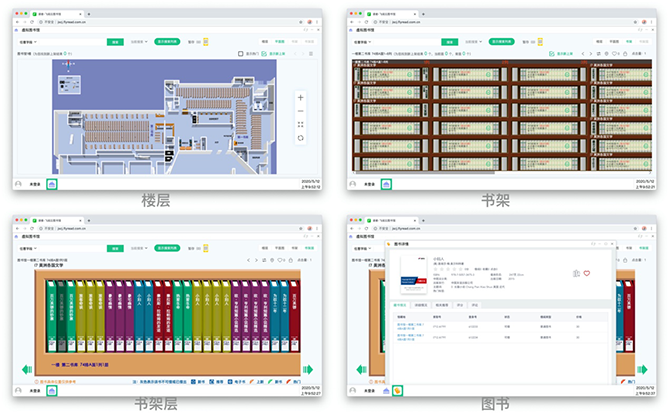Click user avatar in floor view bottom bar

19,184
